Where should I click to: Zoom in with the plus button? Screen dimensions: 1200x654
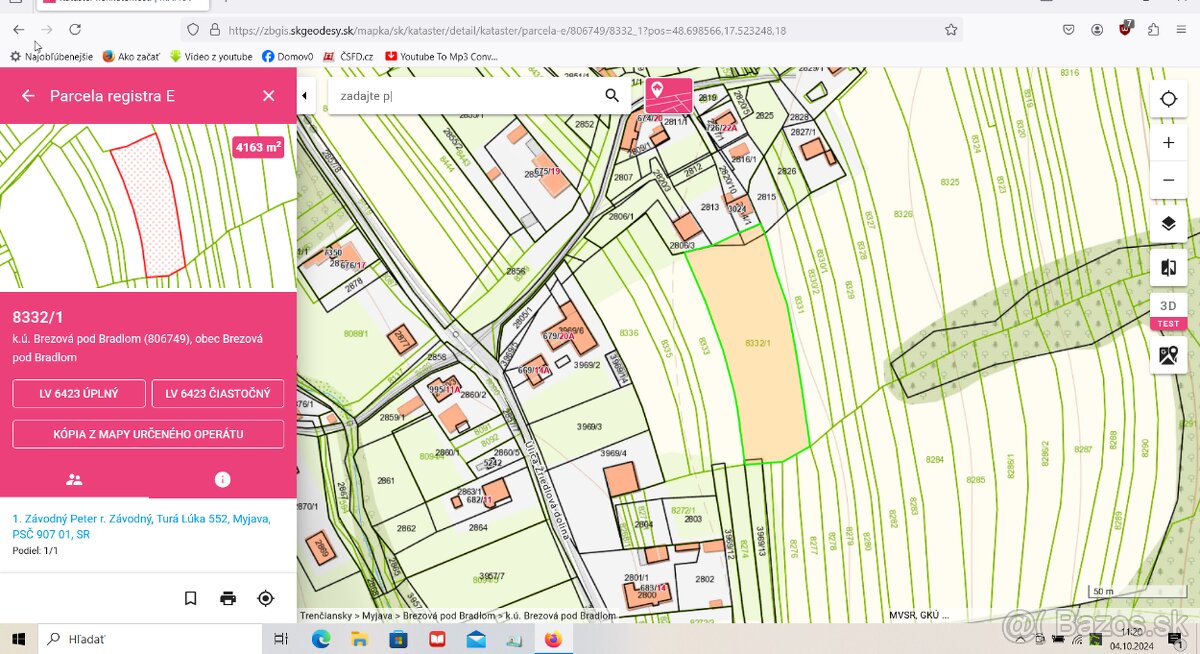coord(1168,143)
